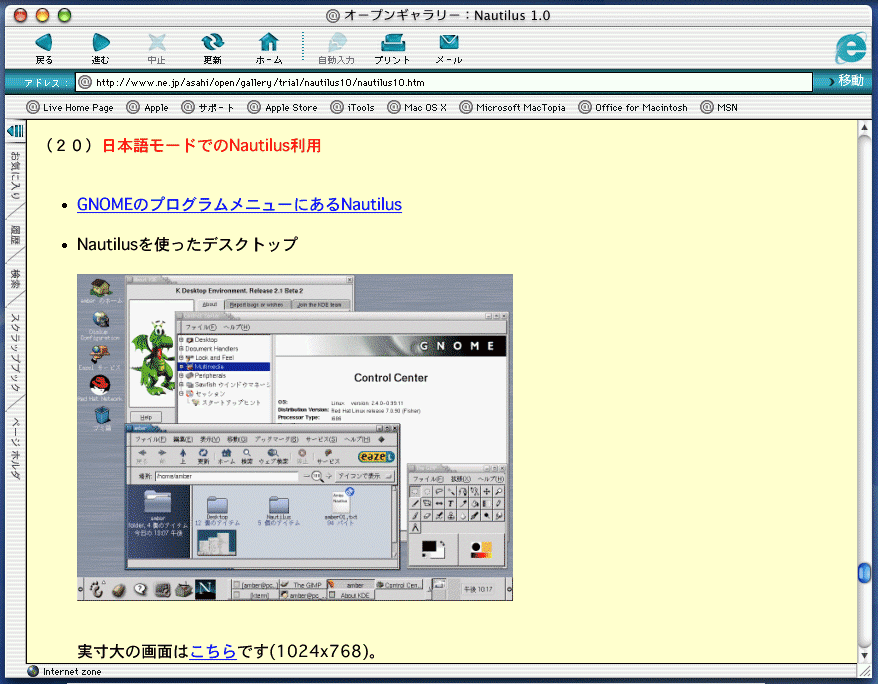Click the 自動入力 AutoFill toolbar icon
This screenshot has width=878, height=684.
tap(337, 48)
